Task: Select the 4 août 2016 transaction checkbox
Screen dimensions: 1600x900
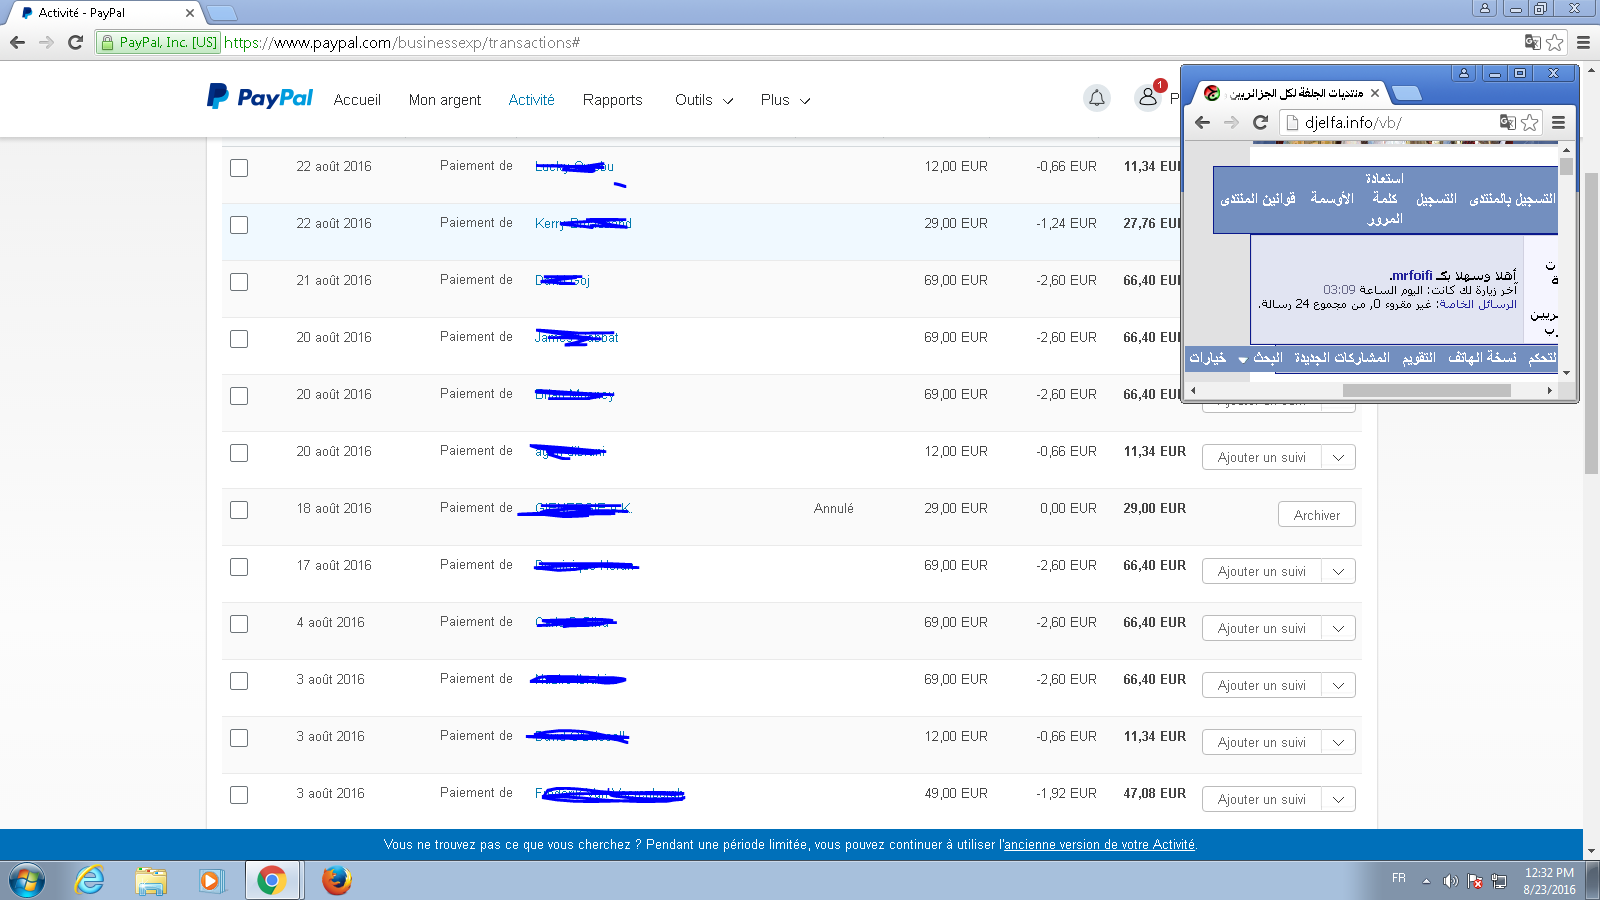Action: [239, 624]
